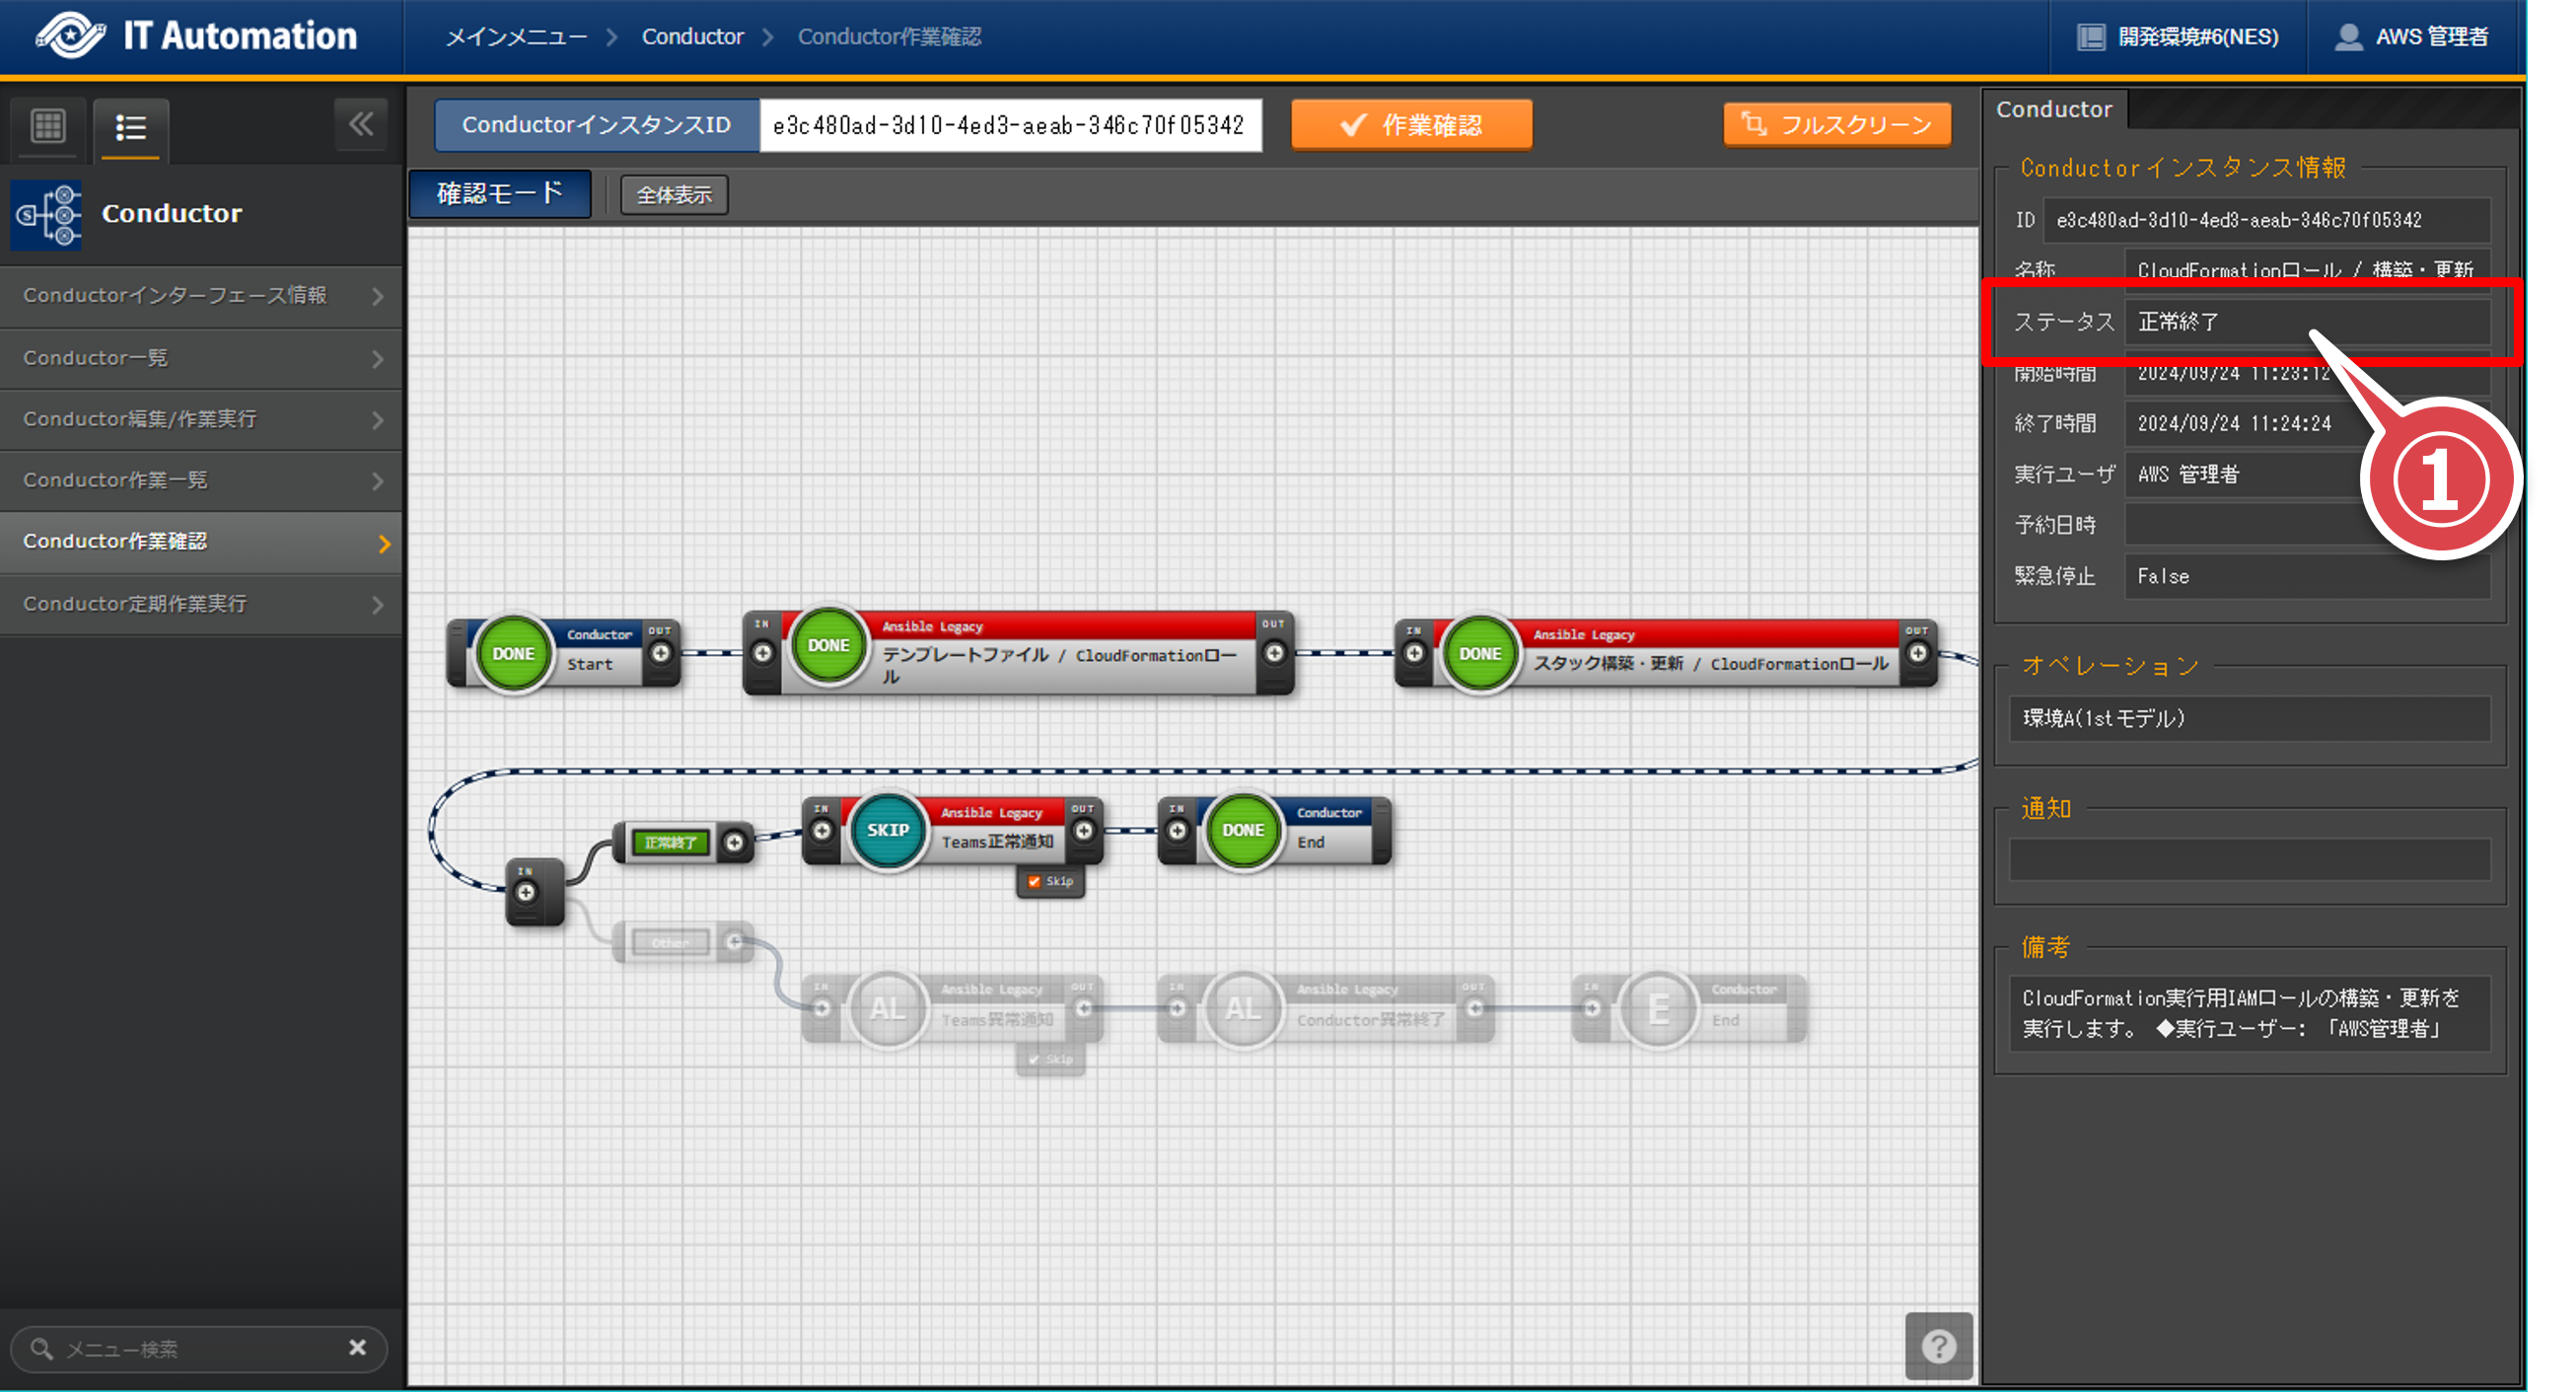Click the teal SKIP status node
This screenshot has height=1392, width=2576.
click(887, 830)
